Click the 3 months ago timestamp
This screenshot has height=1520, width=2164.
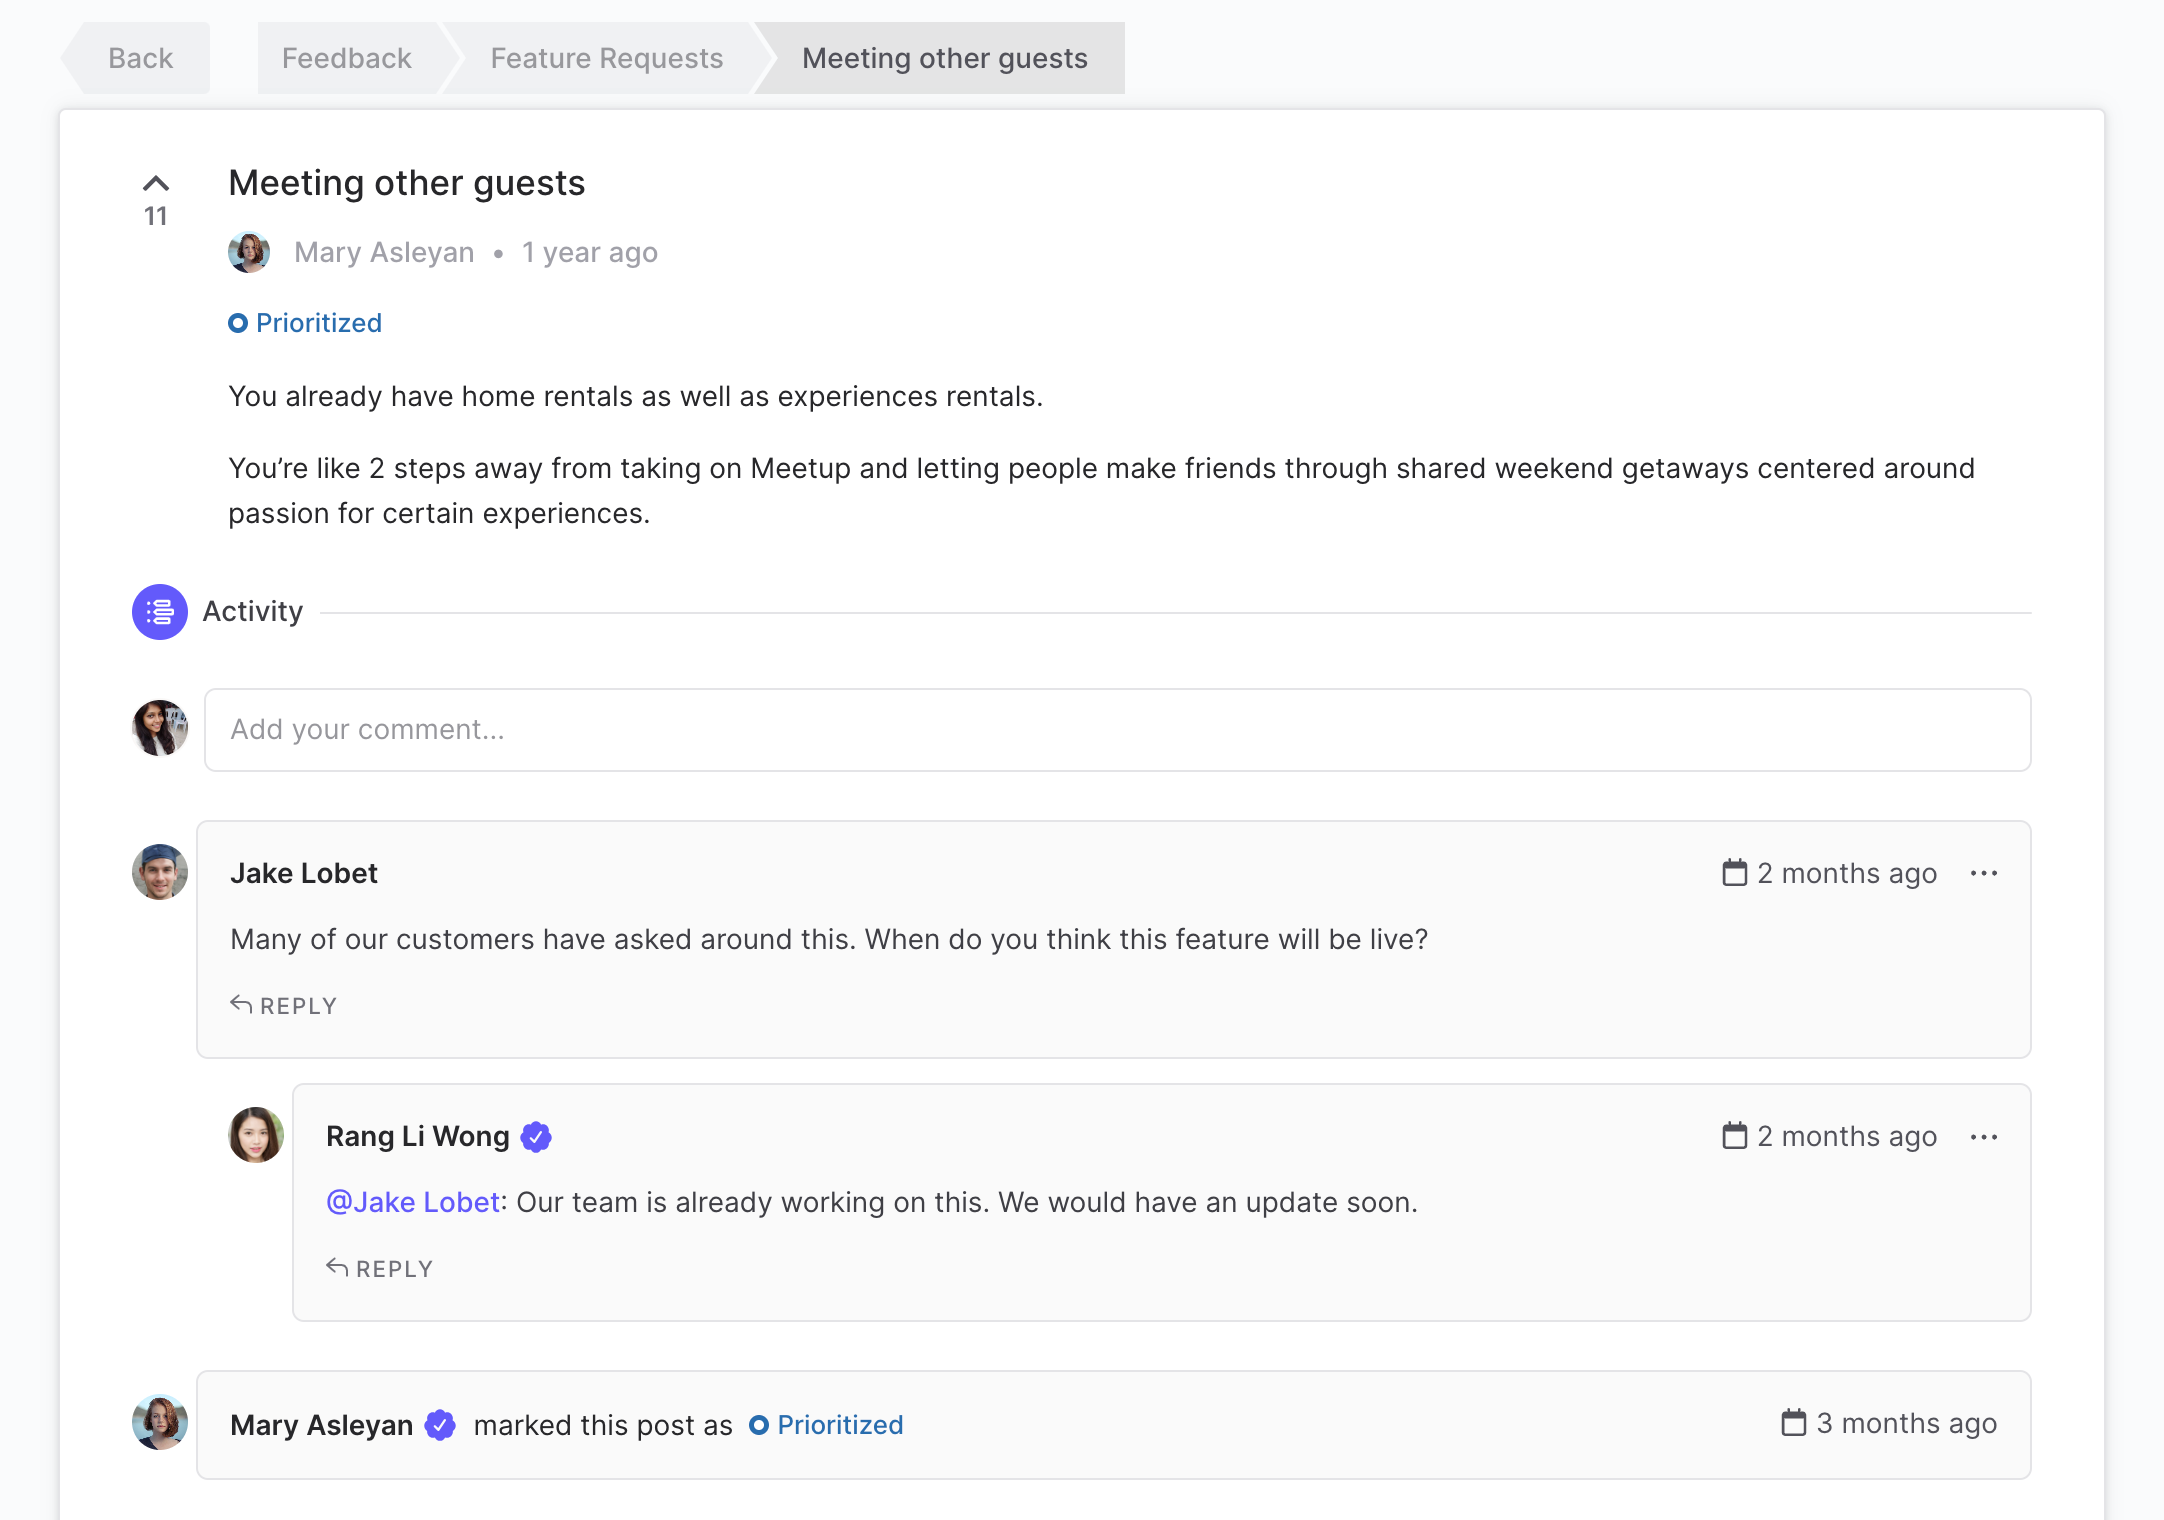[x=1907, y=1423]
